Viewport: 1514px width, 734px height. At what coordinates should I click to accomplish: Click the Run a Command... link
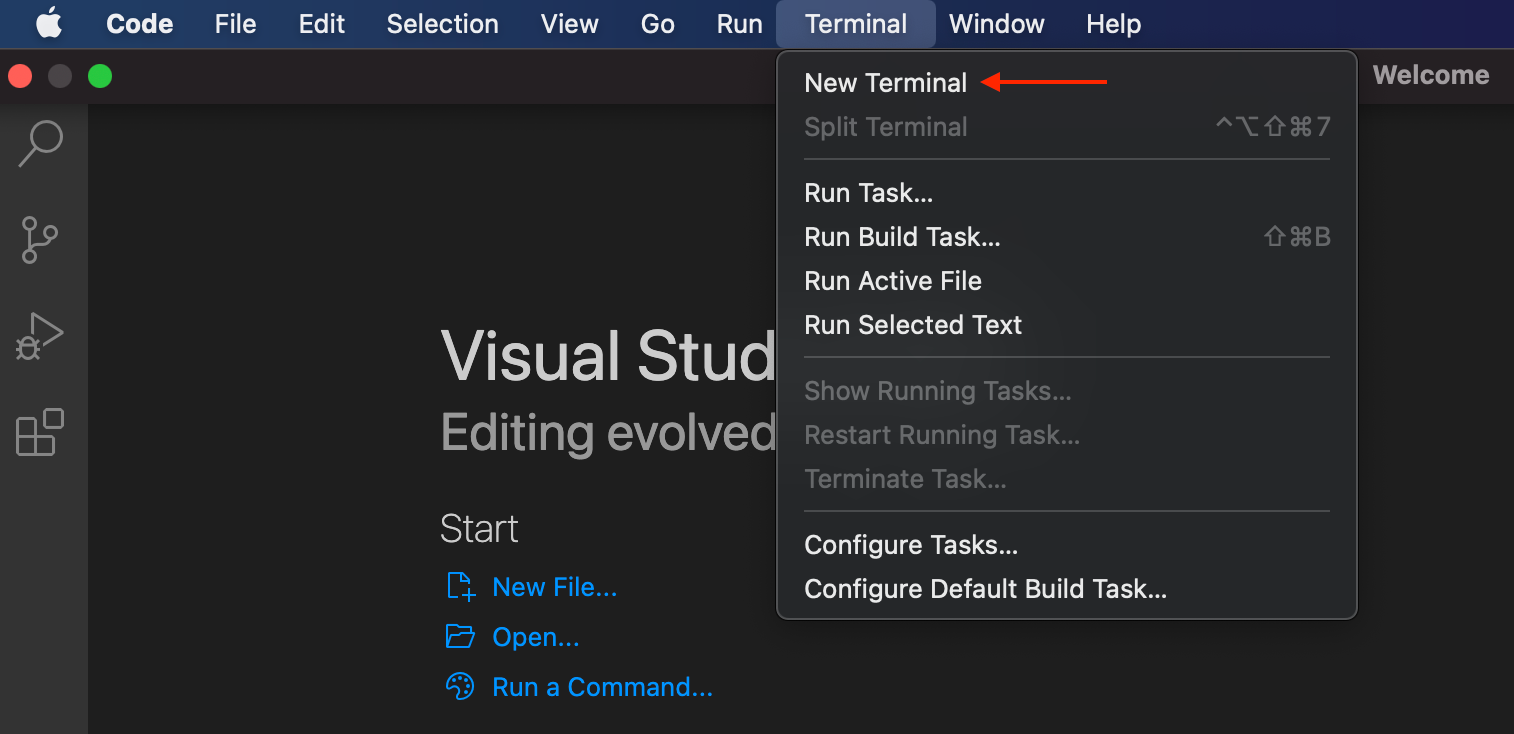[602, 687]
